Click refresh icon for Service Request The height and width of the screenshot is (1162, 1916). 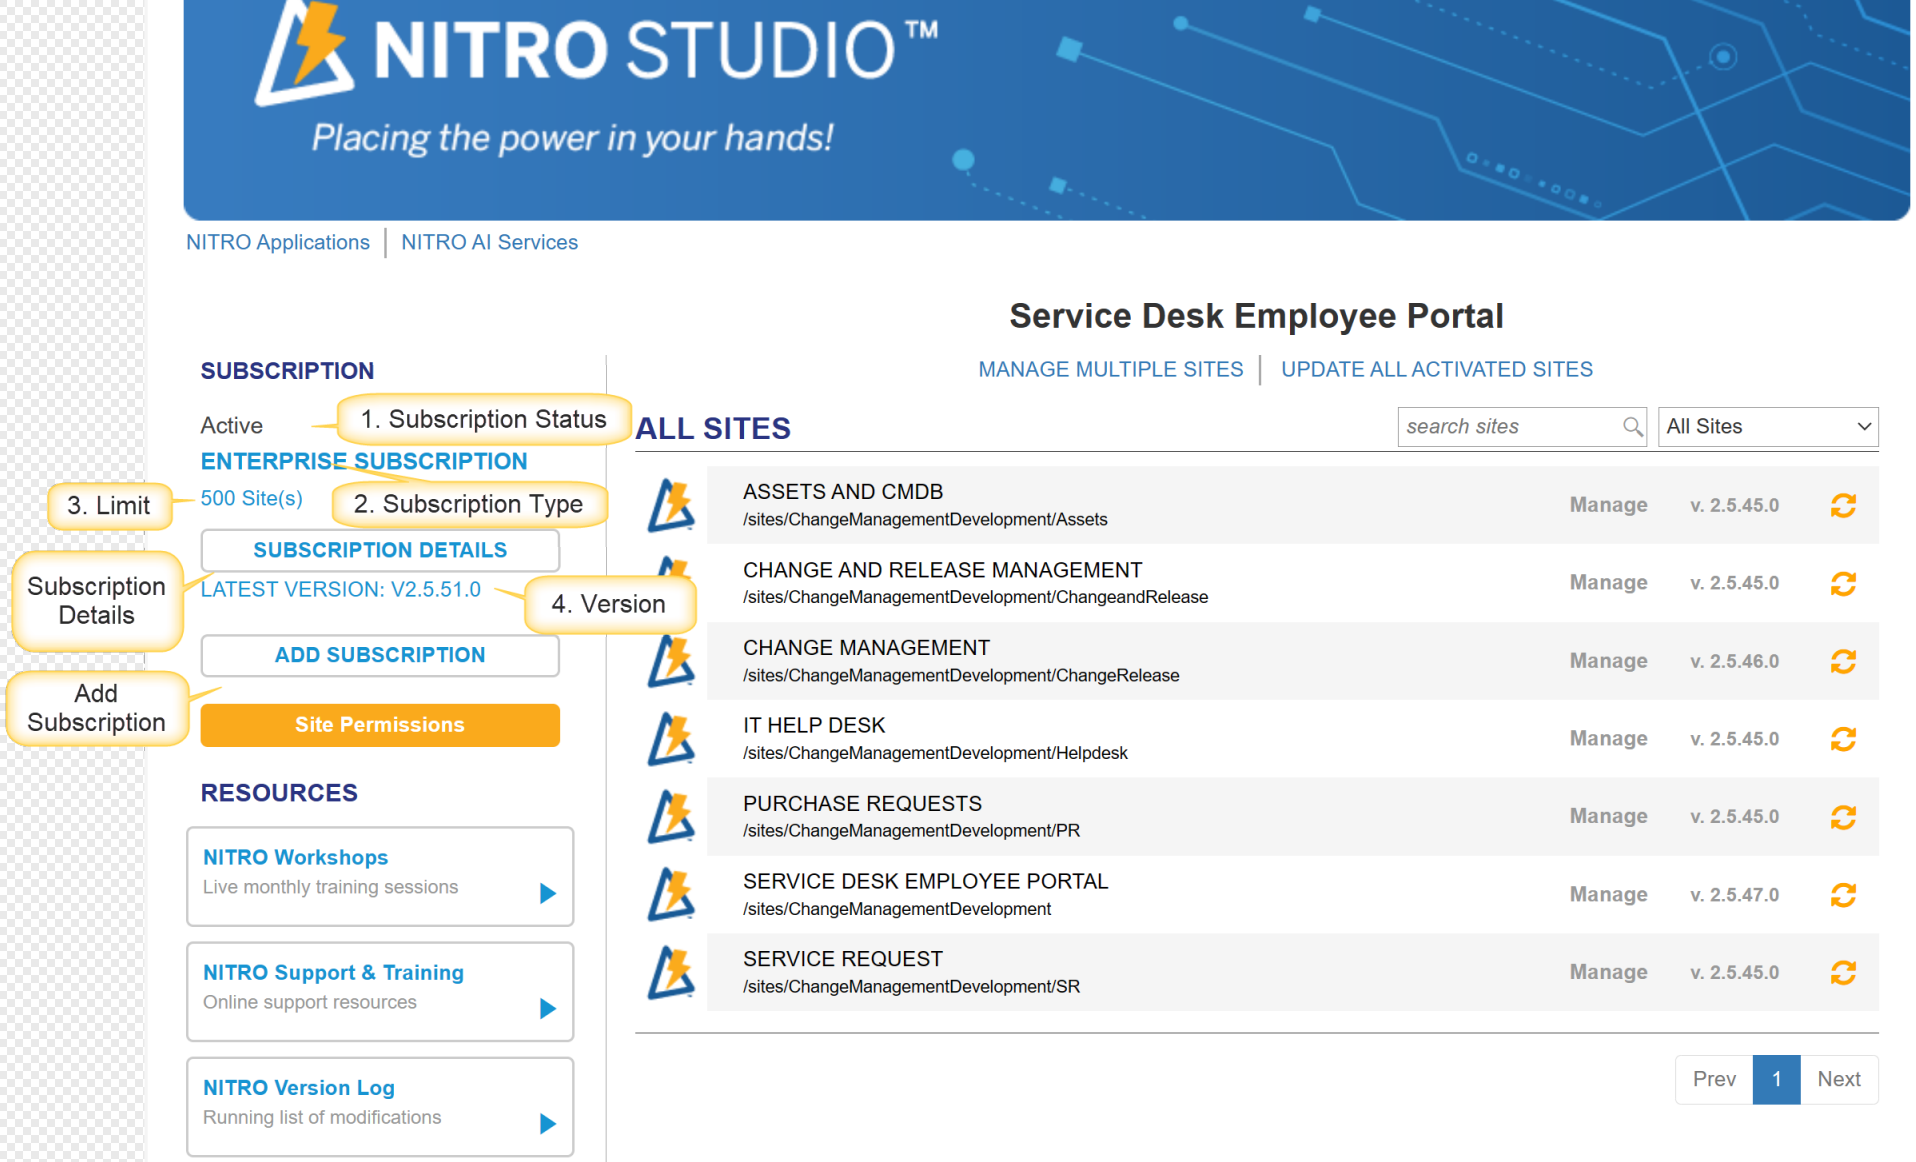pyautogui.click(x=1843, y=972)
